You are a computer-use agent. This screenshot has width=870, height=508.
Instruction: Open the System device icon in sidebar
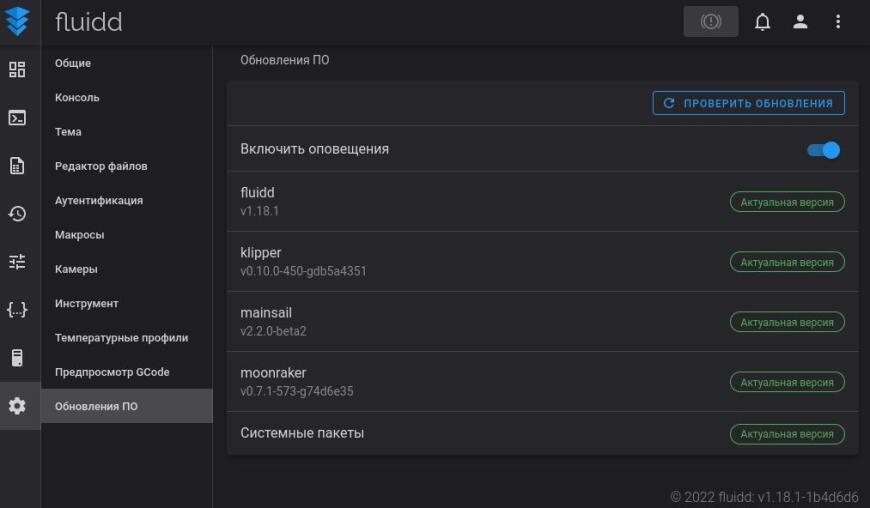click(x=17, y=358)
